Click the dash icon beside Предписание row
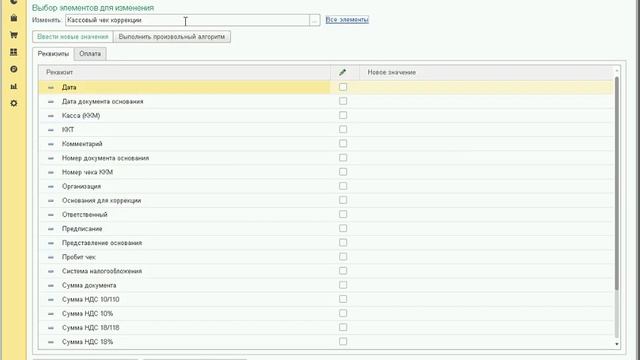640x360 pixels. [x=51, y=229]
